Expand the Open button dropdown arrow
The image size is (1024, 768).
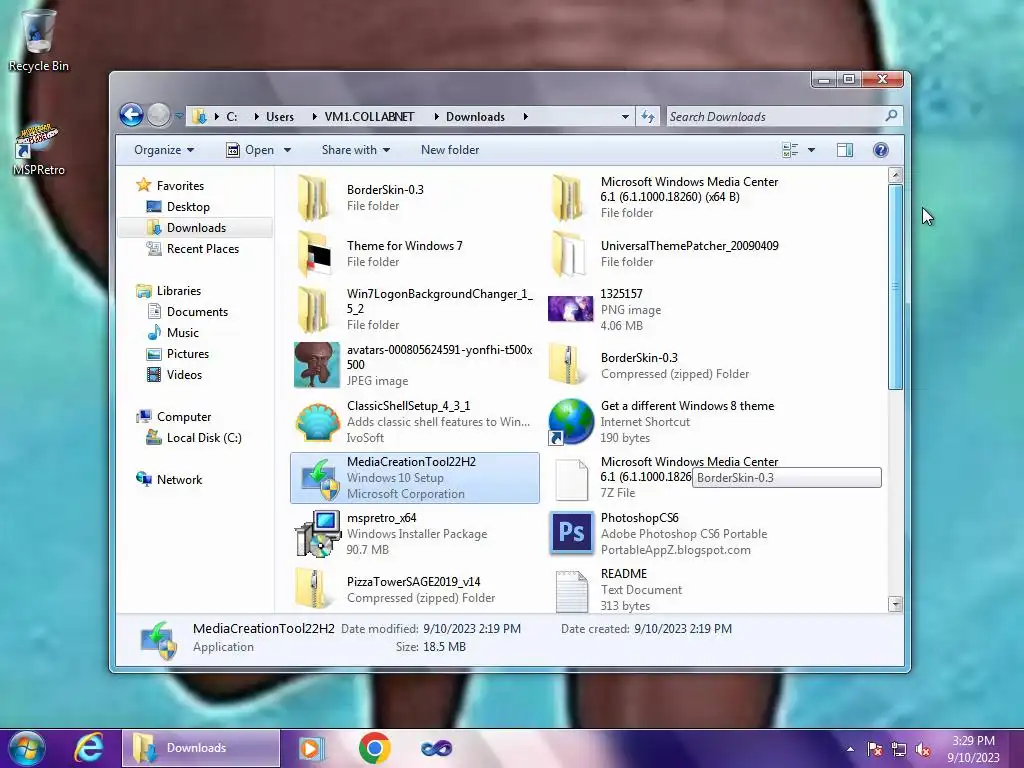click(x=287, y=150)
